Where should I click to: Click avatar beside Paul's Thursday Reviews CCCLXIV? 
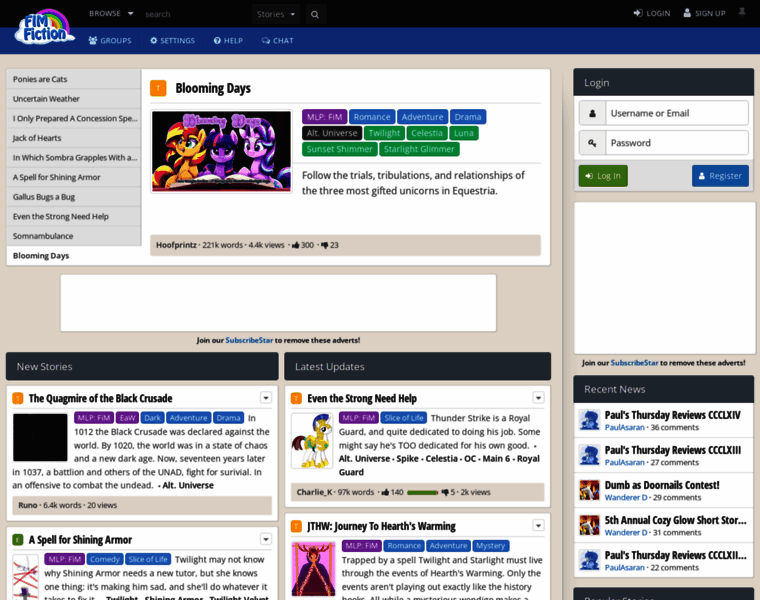point(589,420)
